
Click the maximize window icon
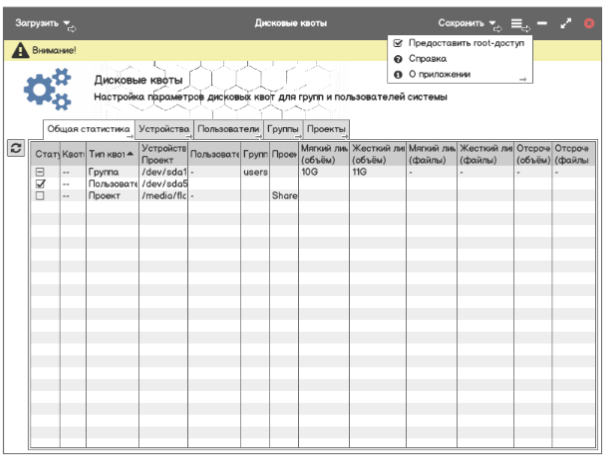(x=566, y=22)
